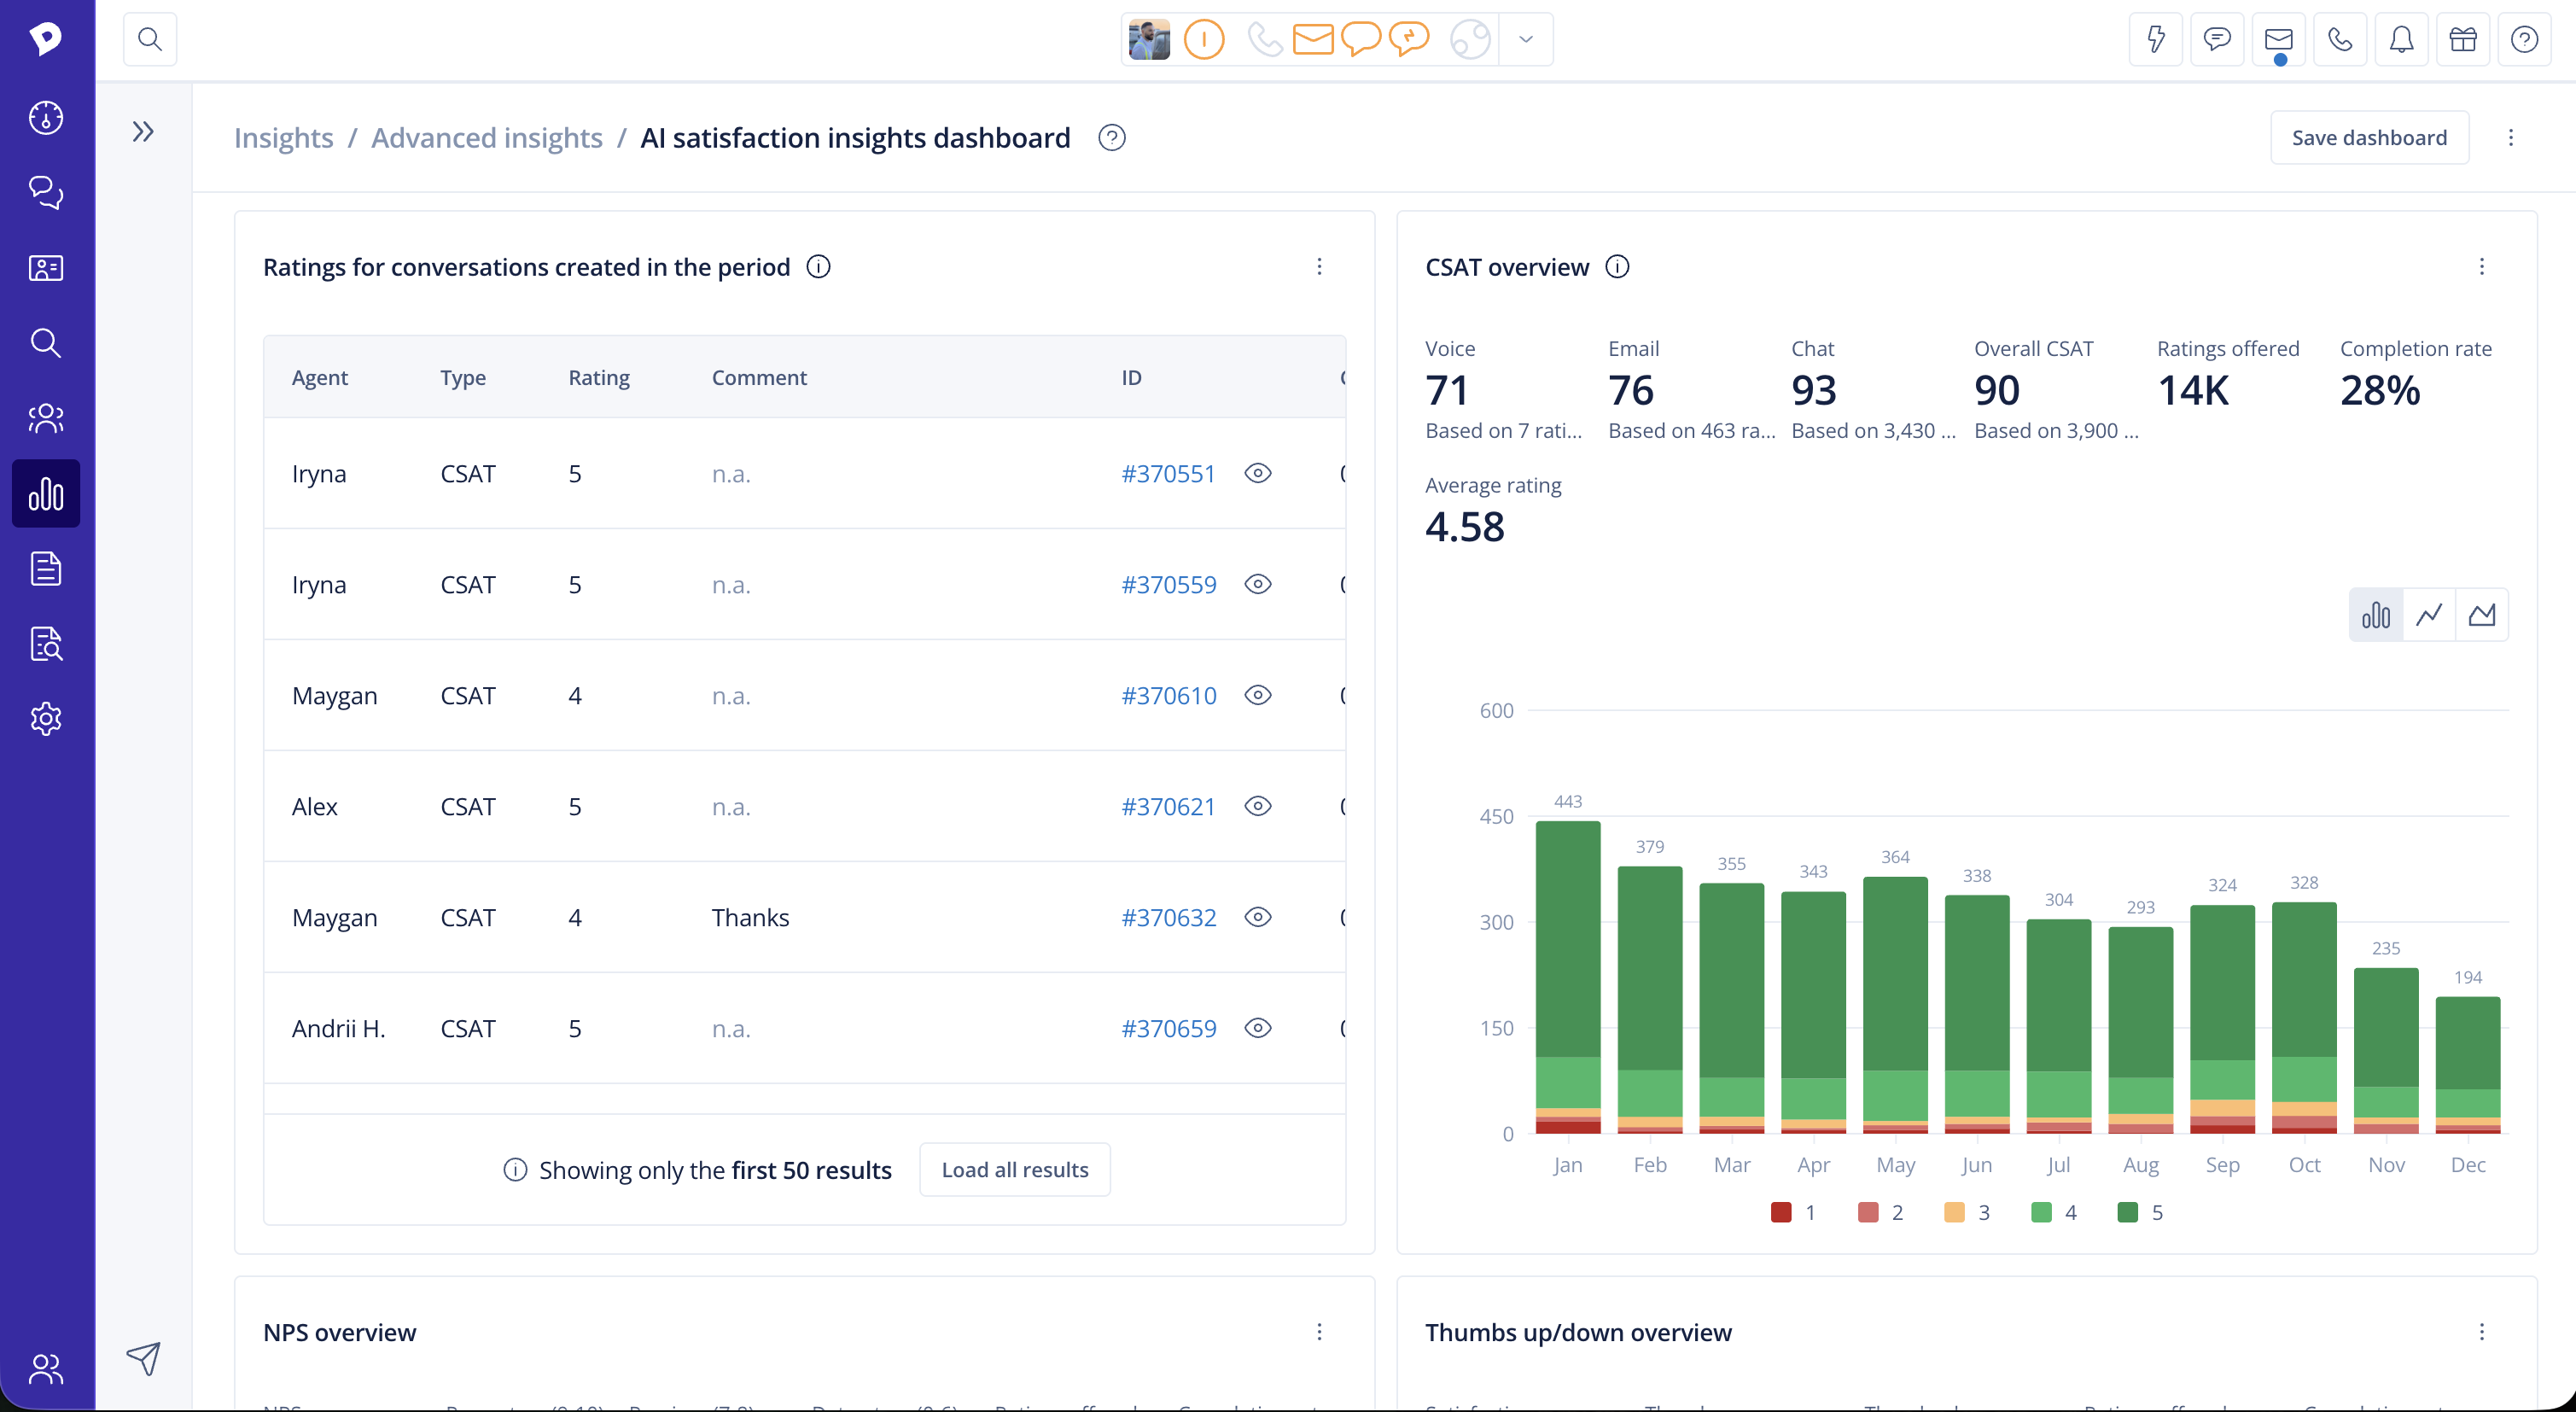Viewport: 2576px width, 1412px height.
Task: Open NPS overview three-dot menu
Action: point(1319,1332)
